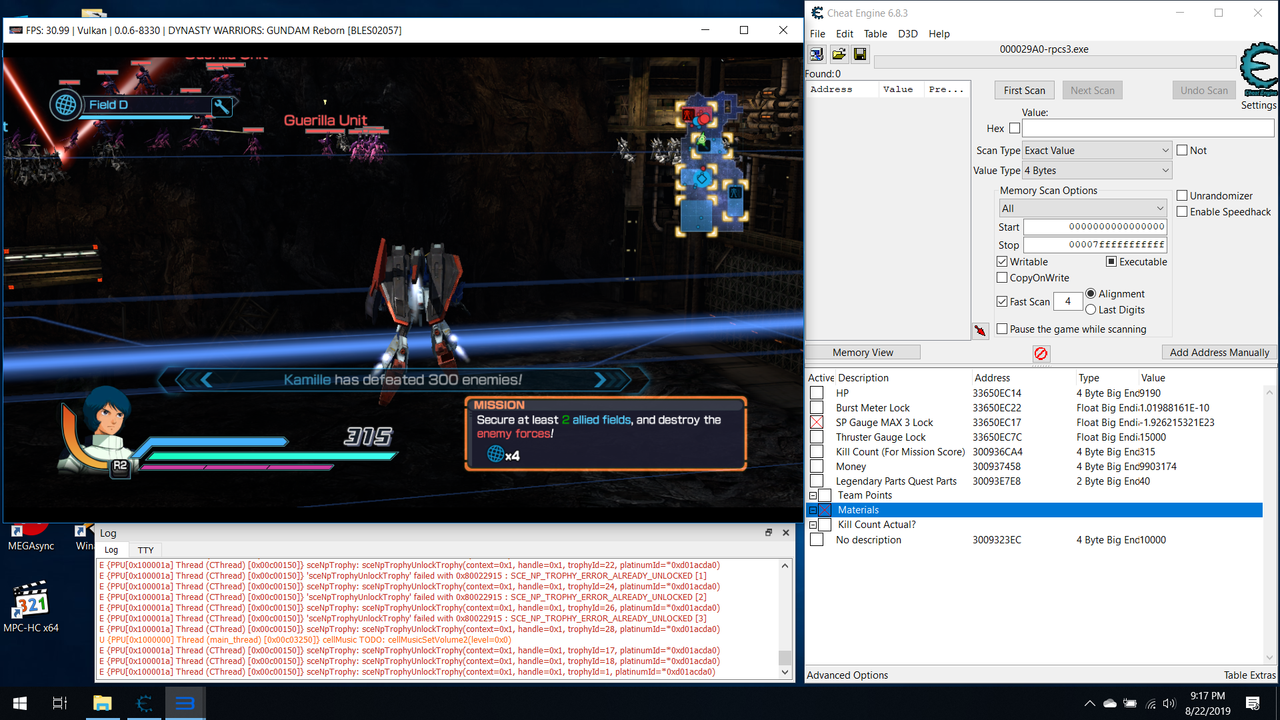Enable the HP cheat checkbox
The image size is (1280, 720).
[815, 392]
